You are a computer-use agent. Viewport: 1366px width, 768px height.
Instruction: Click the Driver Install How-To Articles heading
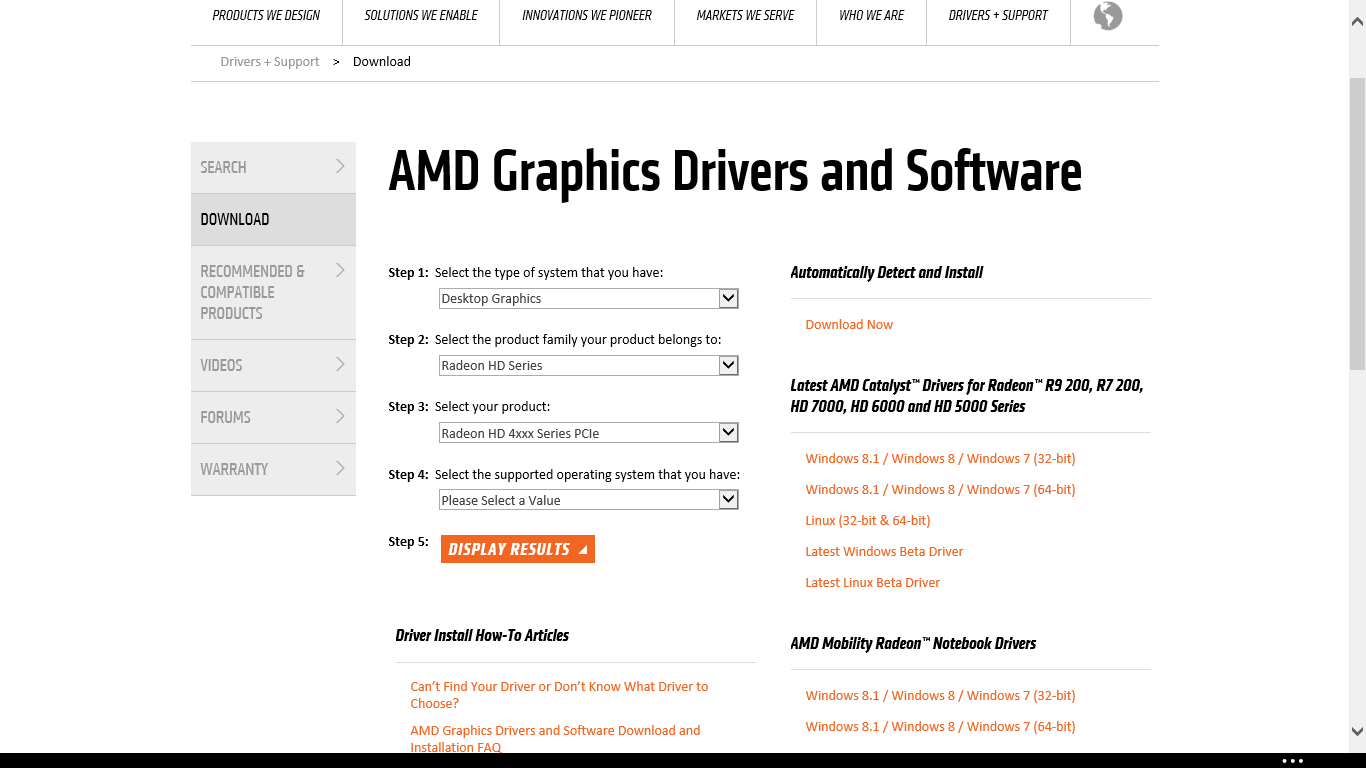tap(482, 636)
